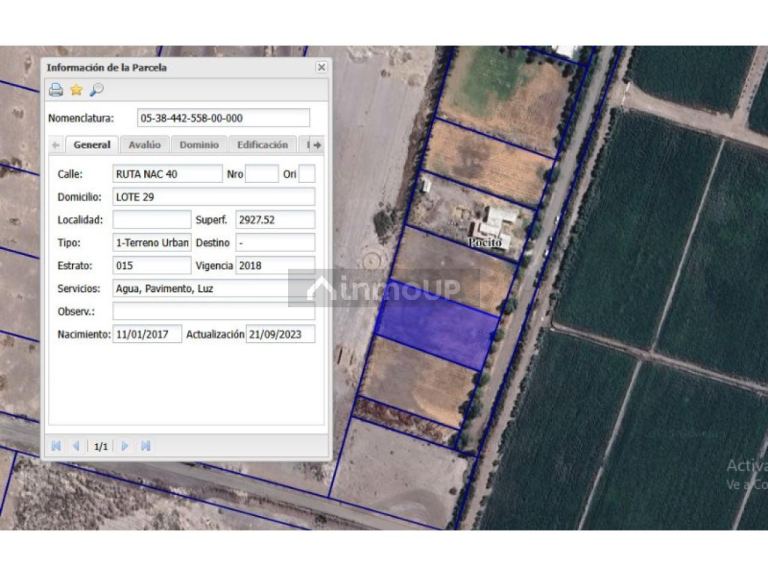Click the Información de la Parcela title
This screenshot has height=576, width=768.
(107, 68)
